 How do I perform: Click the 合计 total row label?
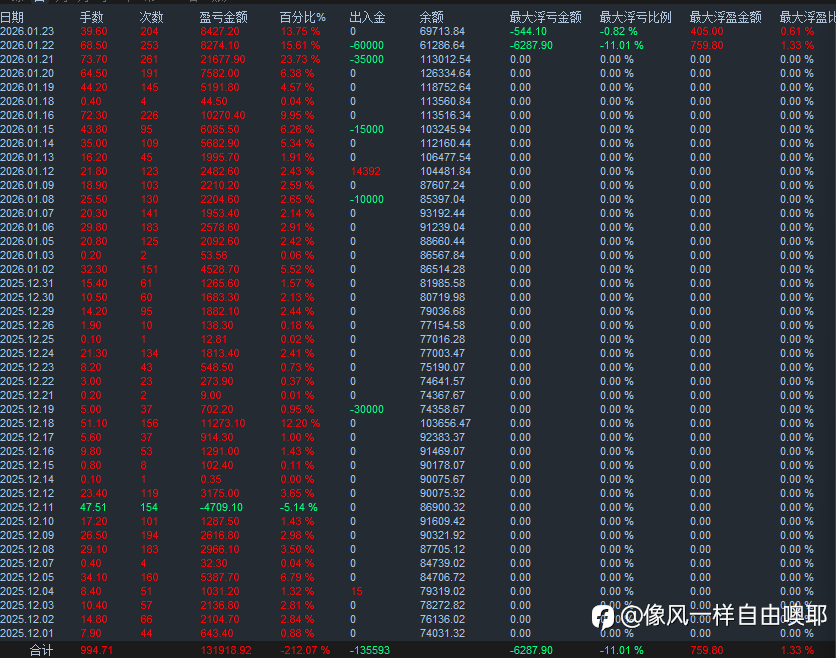click(x=41, y=651)
